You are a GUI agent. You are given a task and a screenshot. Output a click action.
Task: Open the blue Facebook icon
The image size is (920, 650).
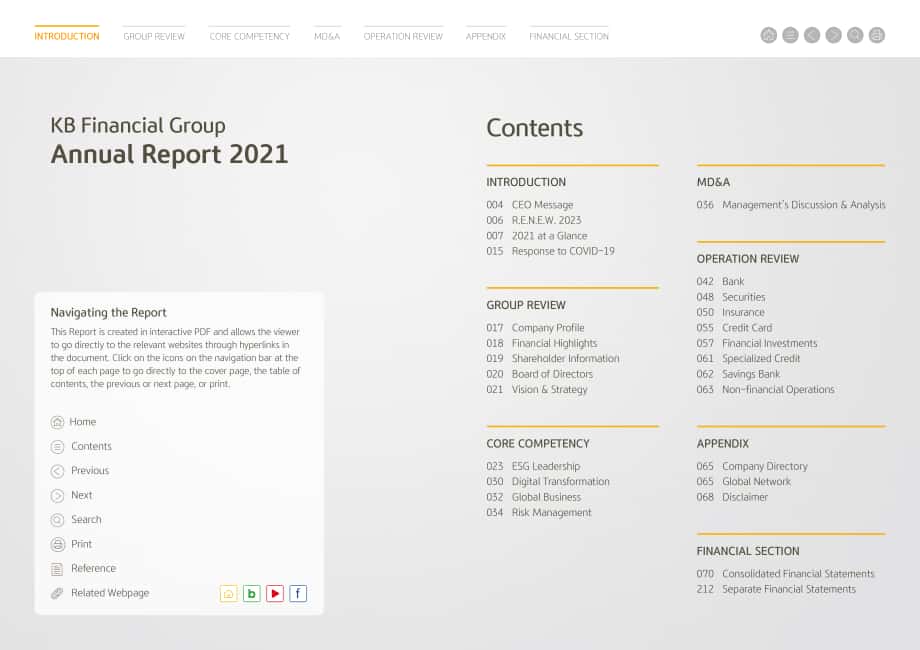298,594
